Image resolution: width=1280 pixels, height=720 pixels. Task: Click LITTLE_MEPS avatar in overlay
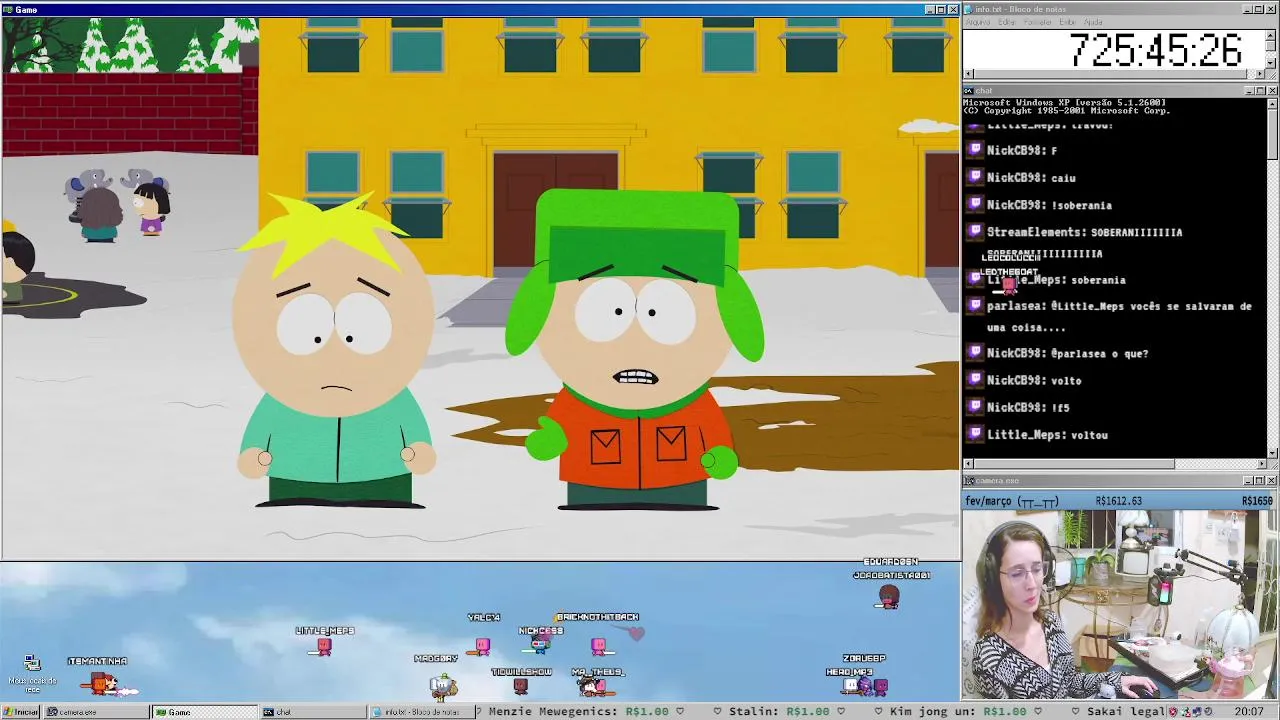324,647
